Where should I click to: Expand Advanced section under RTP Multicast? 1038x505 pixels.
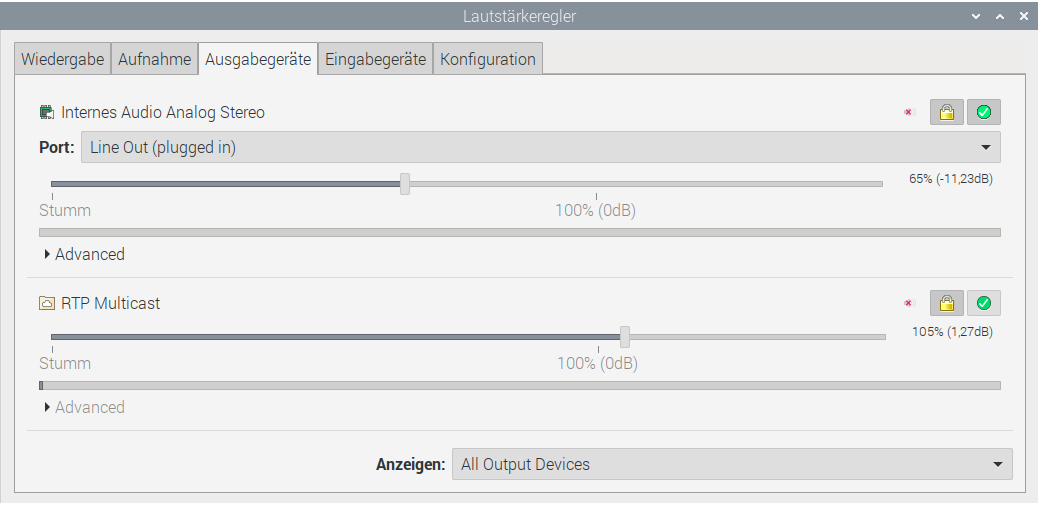[x=84, y=407]
